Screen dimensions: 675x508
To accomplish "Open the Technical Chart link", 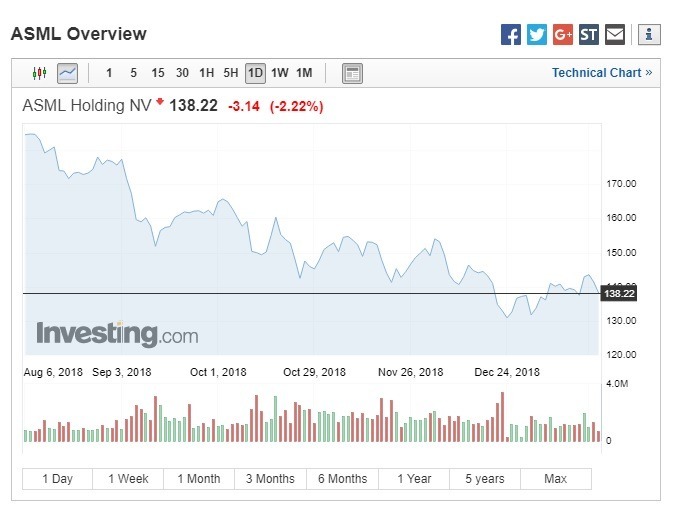I will click(602, 73).
